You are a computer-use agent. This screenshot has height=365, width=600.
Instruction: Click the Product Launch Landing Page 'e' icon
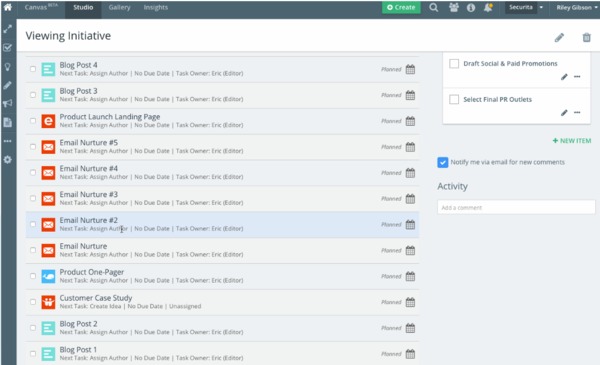(48, 121)
